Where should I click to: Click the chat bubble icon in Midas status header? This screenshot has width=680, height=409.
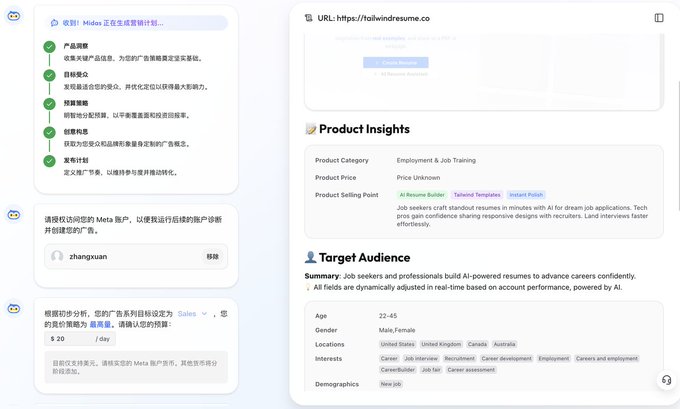tap(54, 23)
